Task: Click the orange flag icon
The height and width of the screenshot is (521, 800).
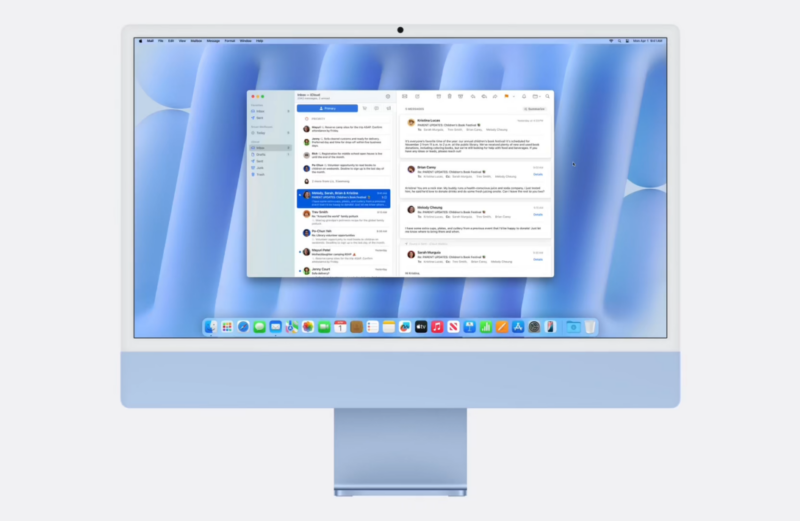Action: [507, 96]
